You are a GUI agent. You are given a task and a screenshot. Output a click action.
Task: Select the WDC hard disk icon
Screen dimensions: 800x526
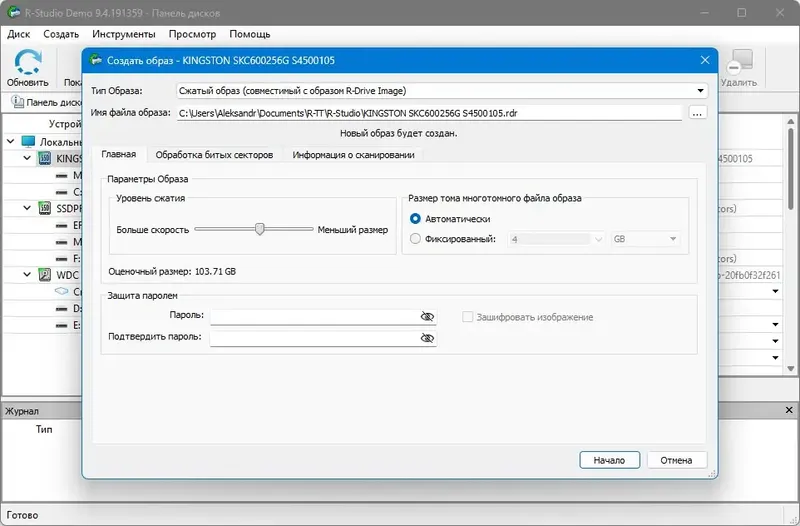[45, 275]
